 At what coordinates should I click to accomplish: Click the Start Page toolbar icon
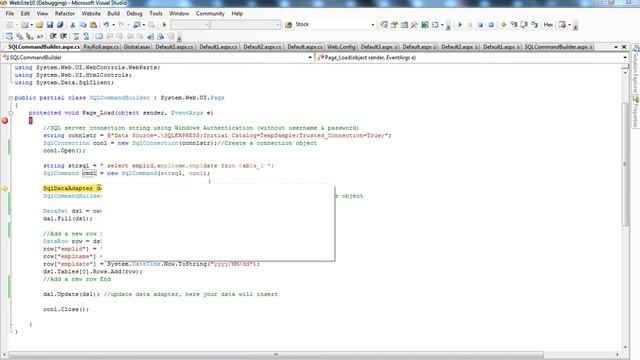pyautogui.click(x=425, y=25)
